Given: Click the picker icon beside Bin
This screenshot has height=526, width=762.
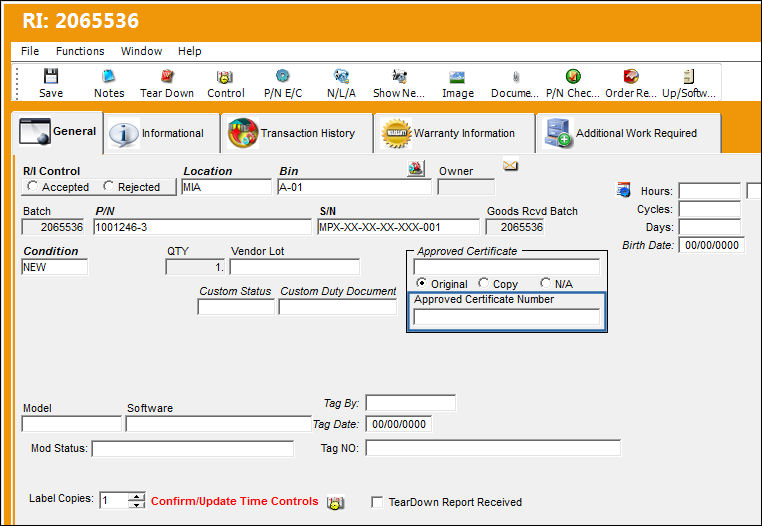Looking at the screenshot, I should coord(416,168).
